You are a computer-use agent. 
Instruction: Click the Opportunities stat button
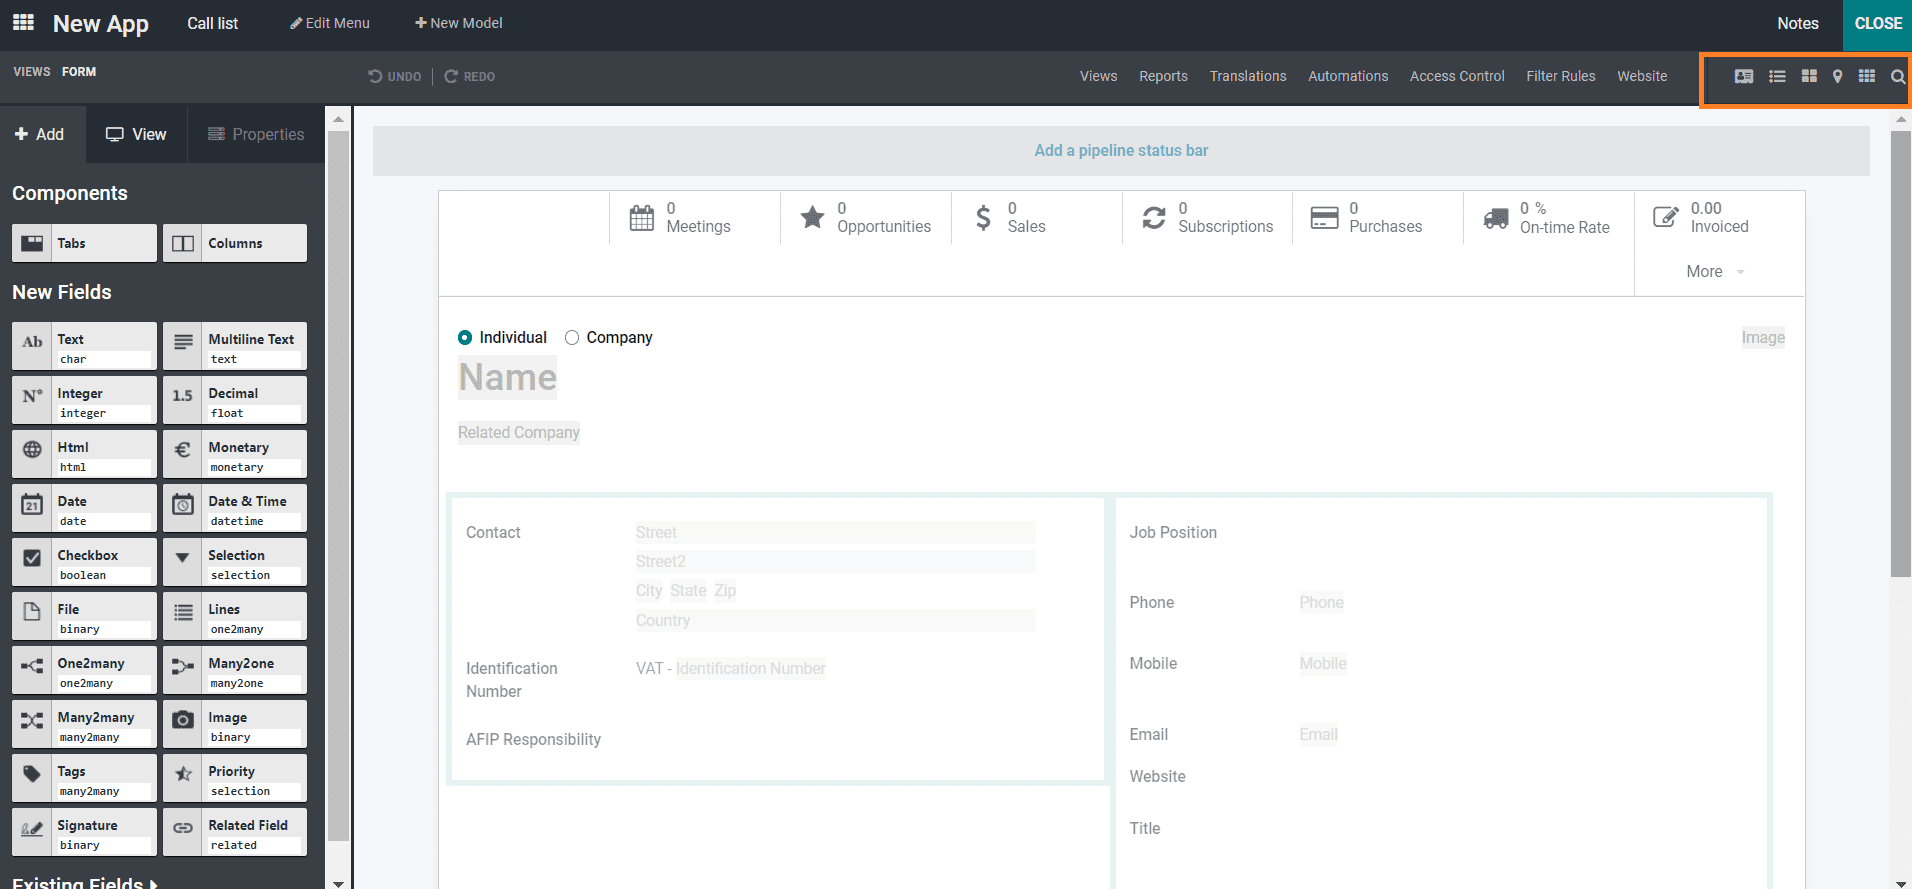(x=866, y=218)
